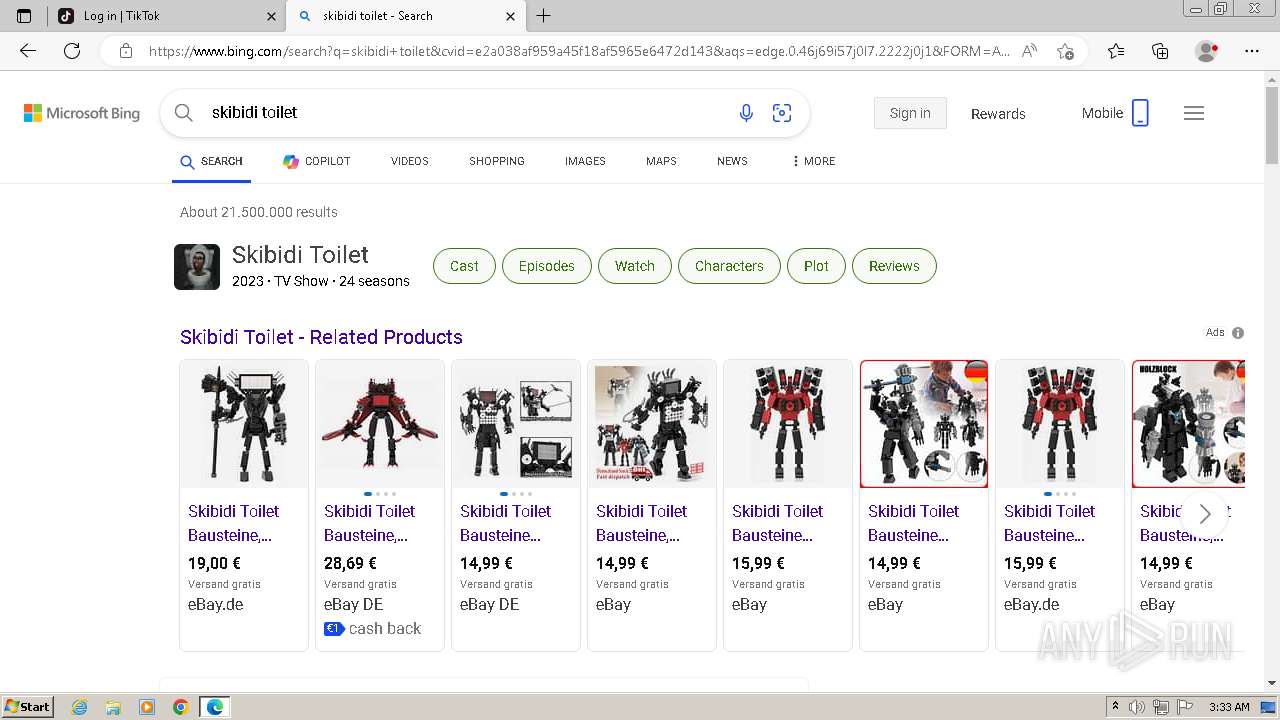Click the microphone voice search icon
This screenshot has width=1280, height=720.
[746, 113]
